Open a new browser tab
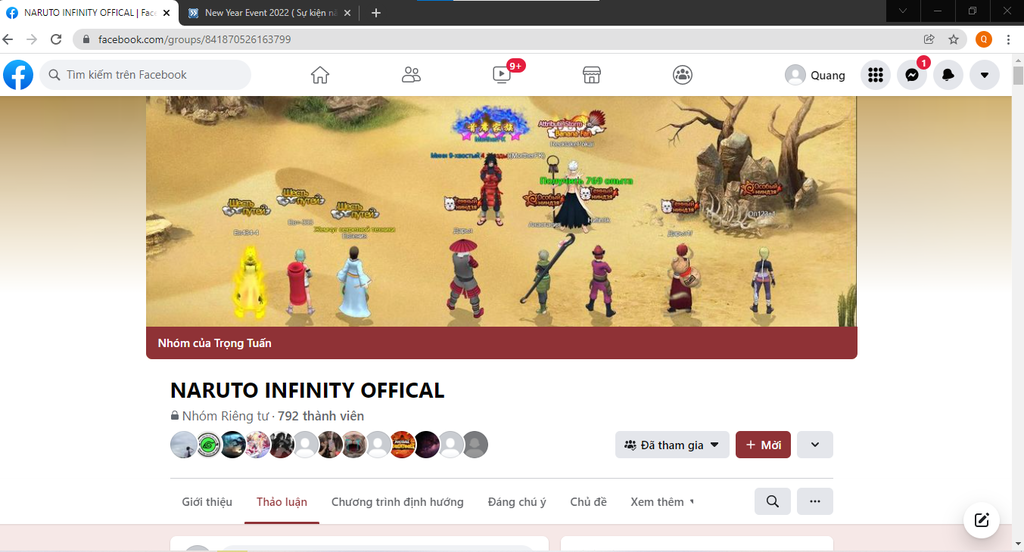Viewport: 1024px width, 552px height. [x=376, y=12]
